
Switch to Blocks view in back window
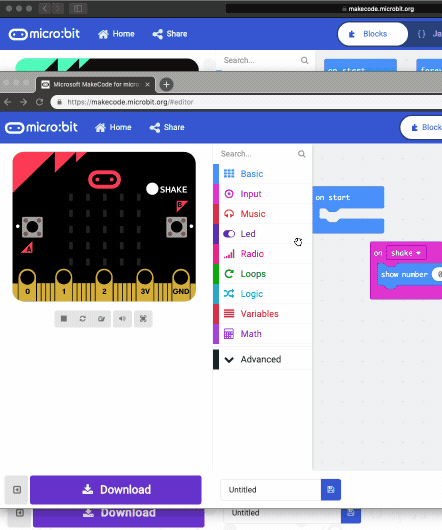click(373, 34)
